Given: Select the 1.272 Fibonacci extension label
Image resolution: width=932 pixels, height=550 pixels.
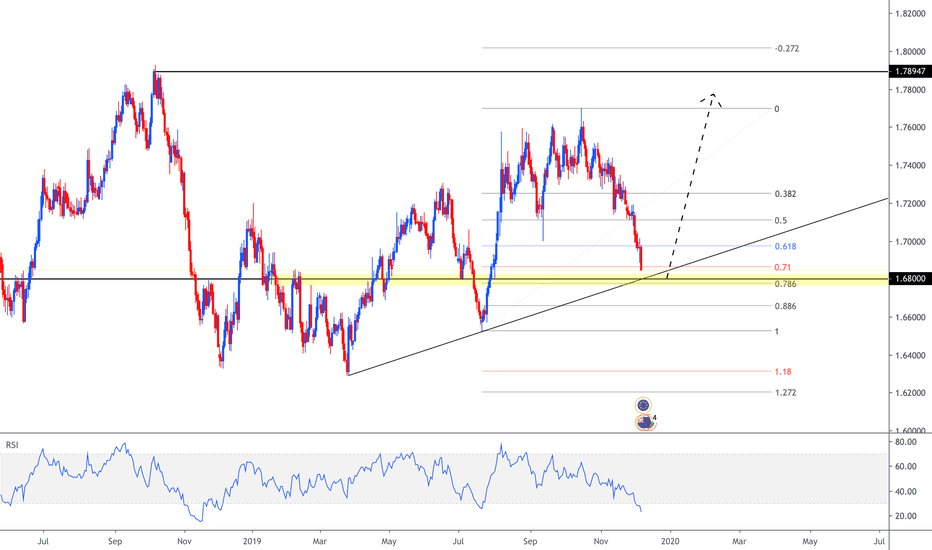Looking at the screenshot, I should [x=785, y=392].
